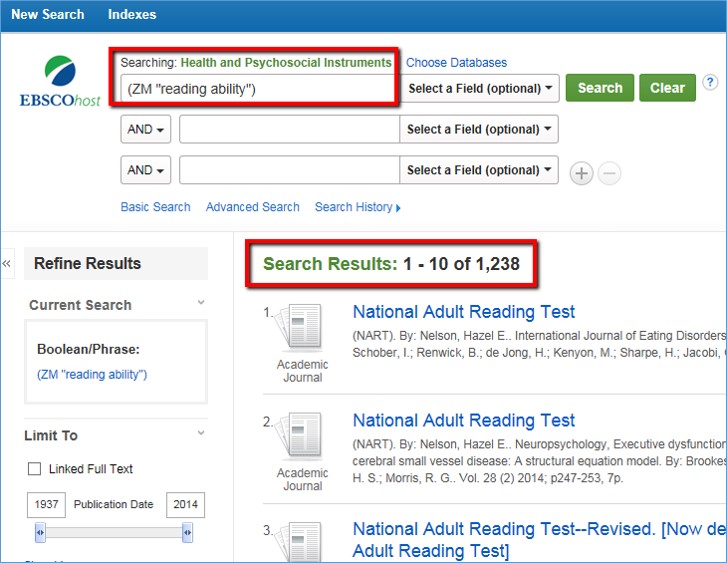Image resolution: width=727 pixels, height=563 pixels.
Task: Click the green Search button
Action: coord(599,88)
